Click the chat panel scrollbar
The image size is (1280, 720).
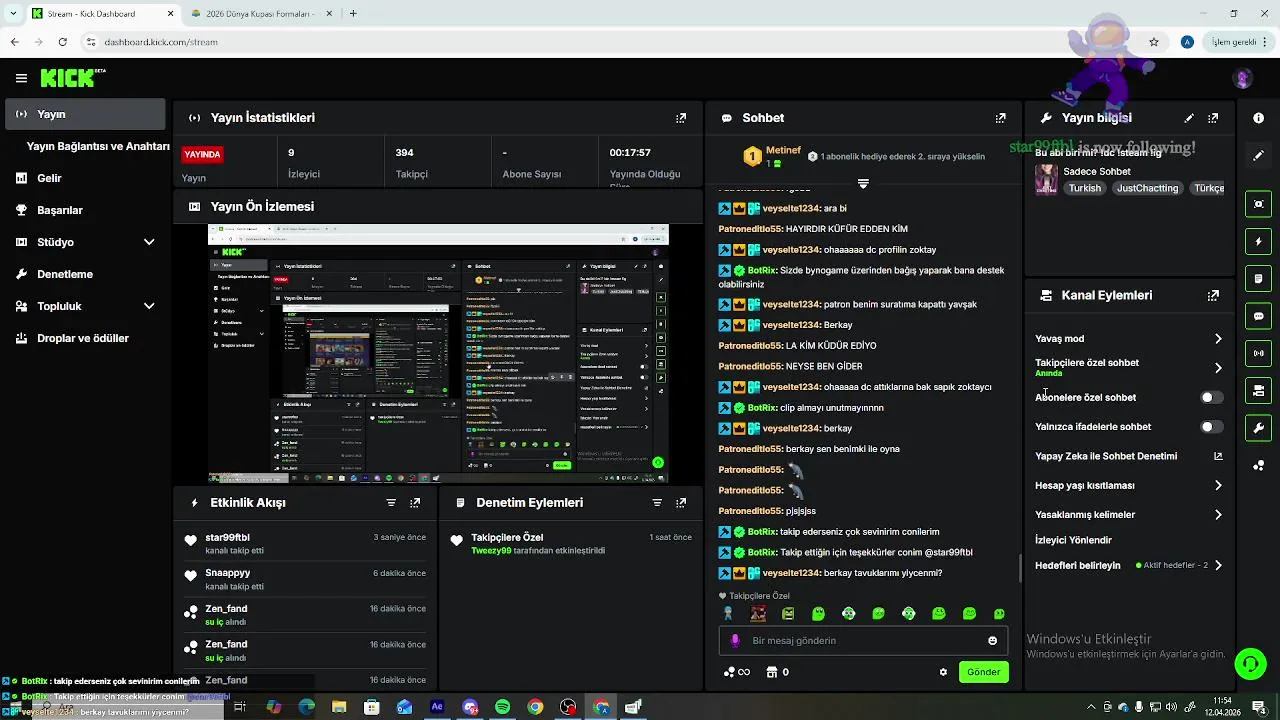click(1020, 568)
